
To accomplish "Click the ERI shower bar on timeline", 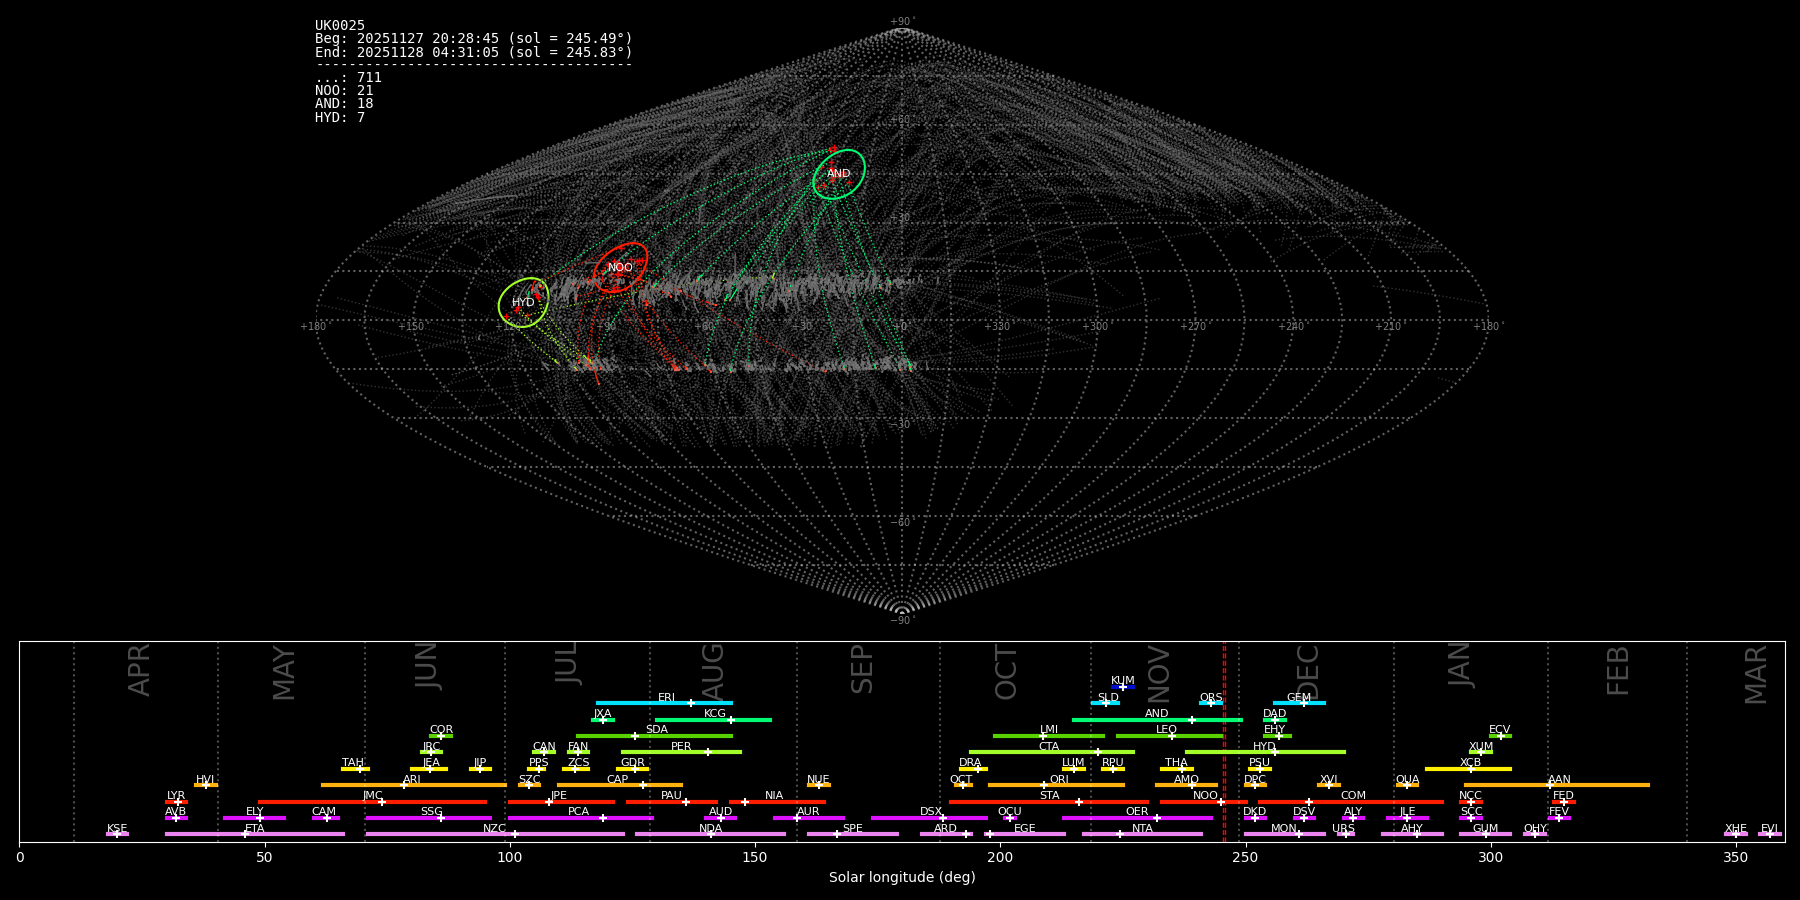I will 664,703.
